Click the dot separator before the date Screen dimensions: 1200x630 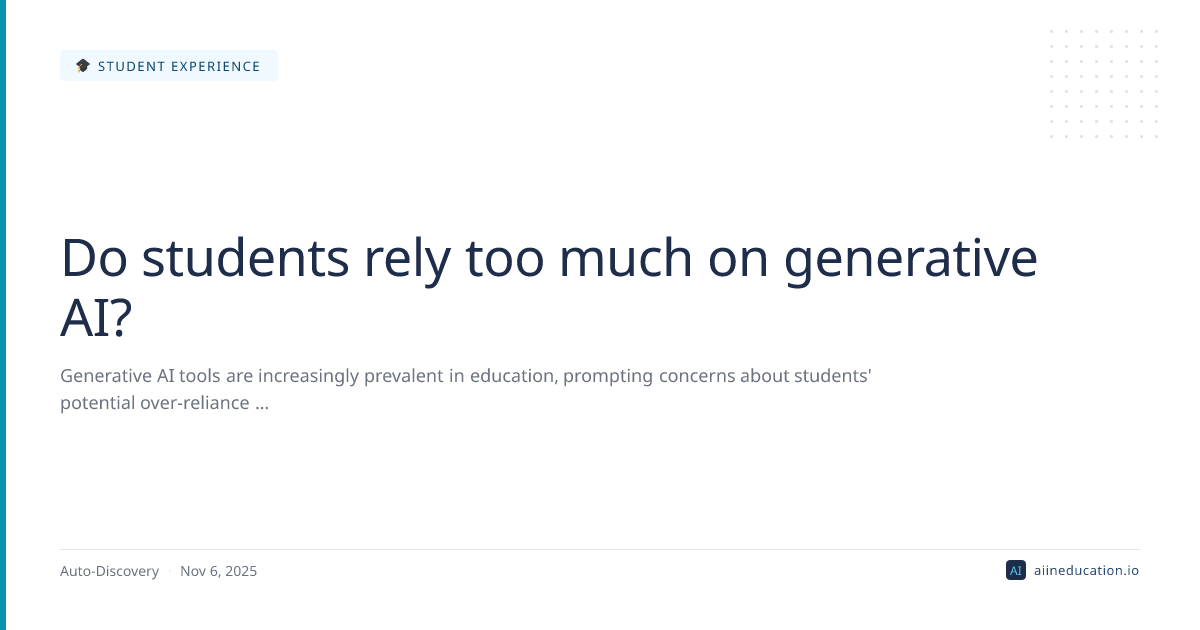[x=169, y=572]
